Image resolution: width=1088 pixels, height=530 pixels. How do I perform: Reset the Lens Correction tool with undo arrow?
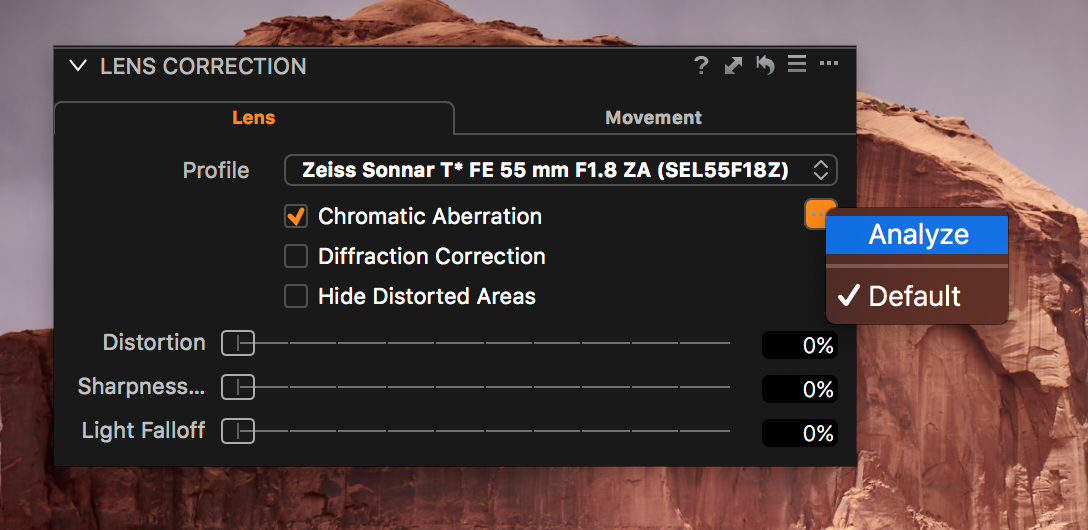point(765,65)
